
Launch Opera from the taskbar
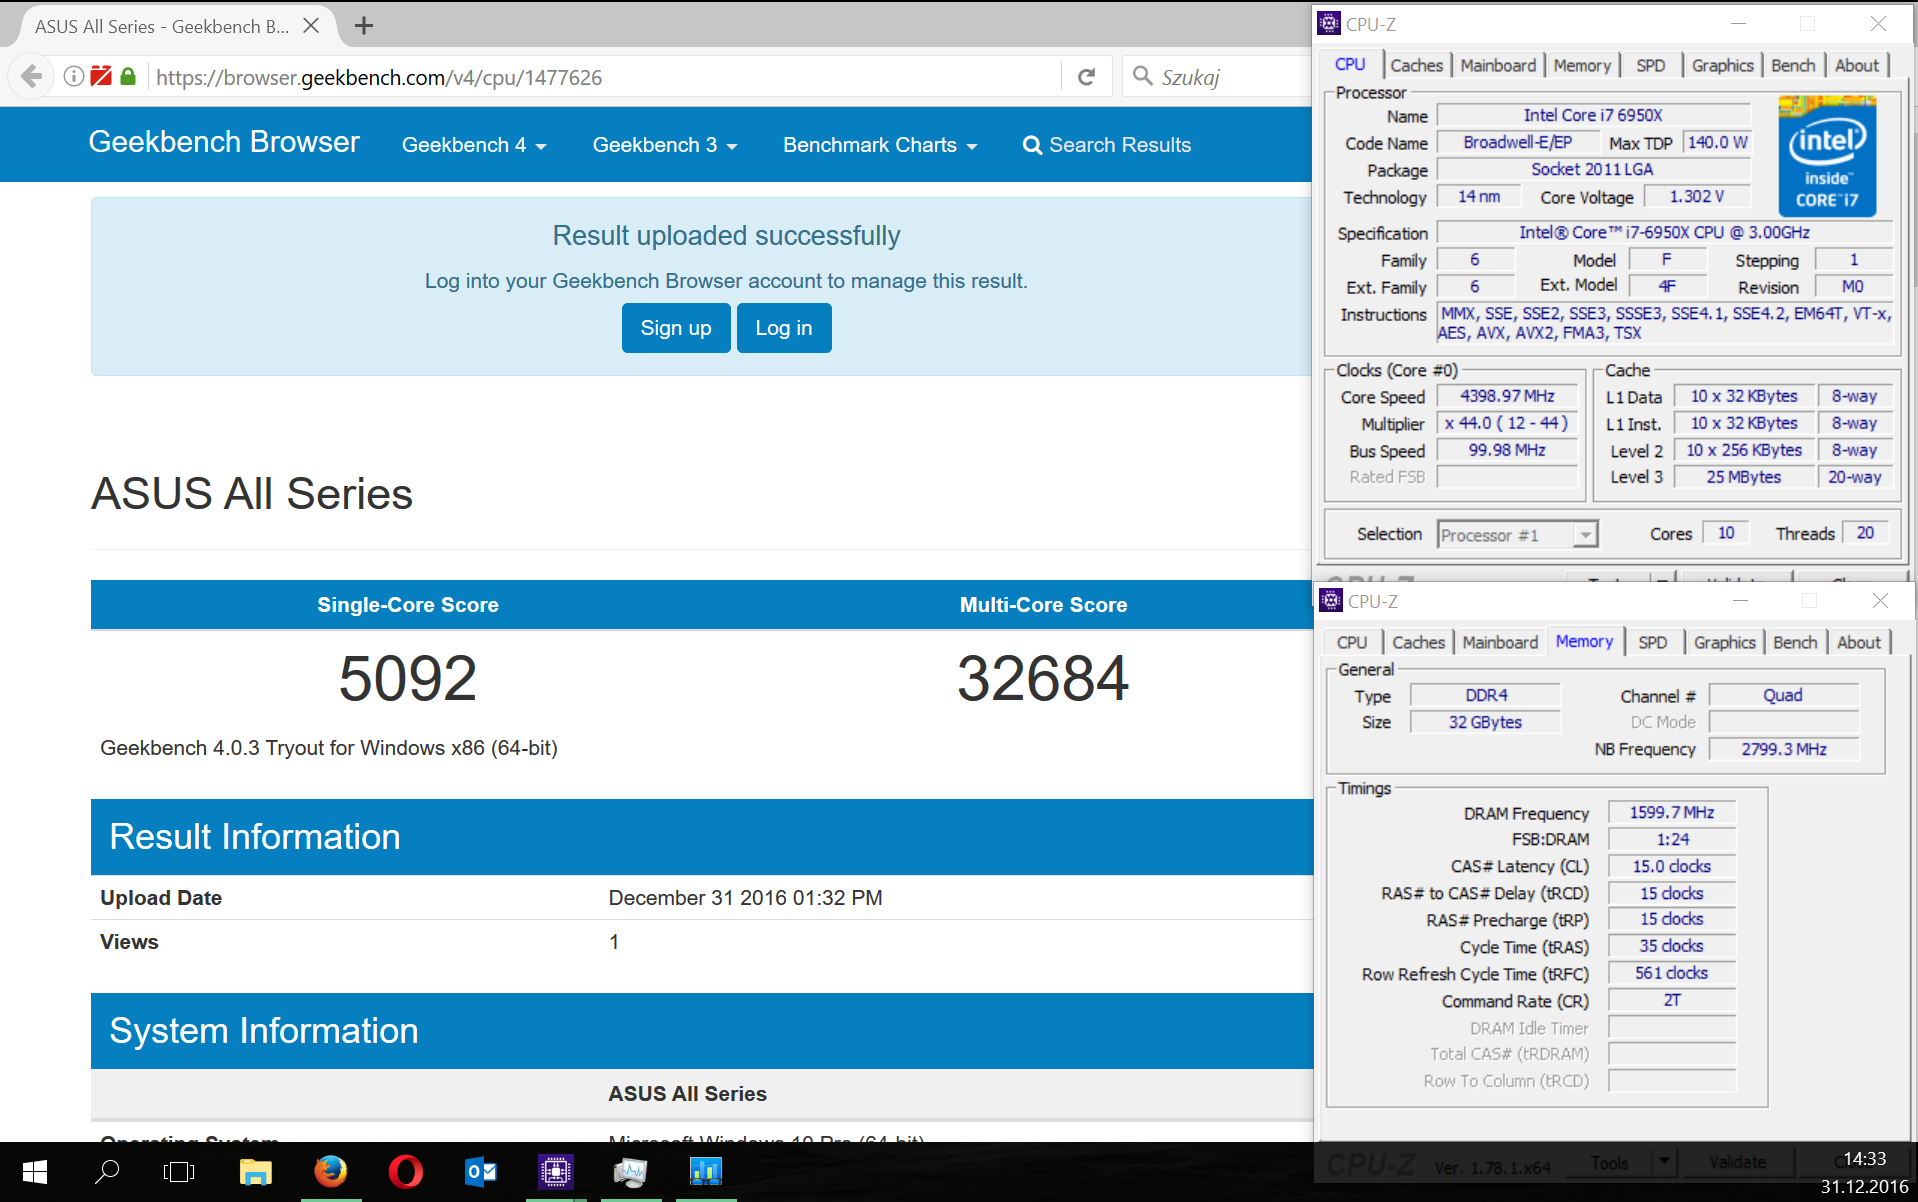pos(405,1172)
